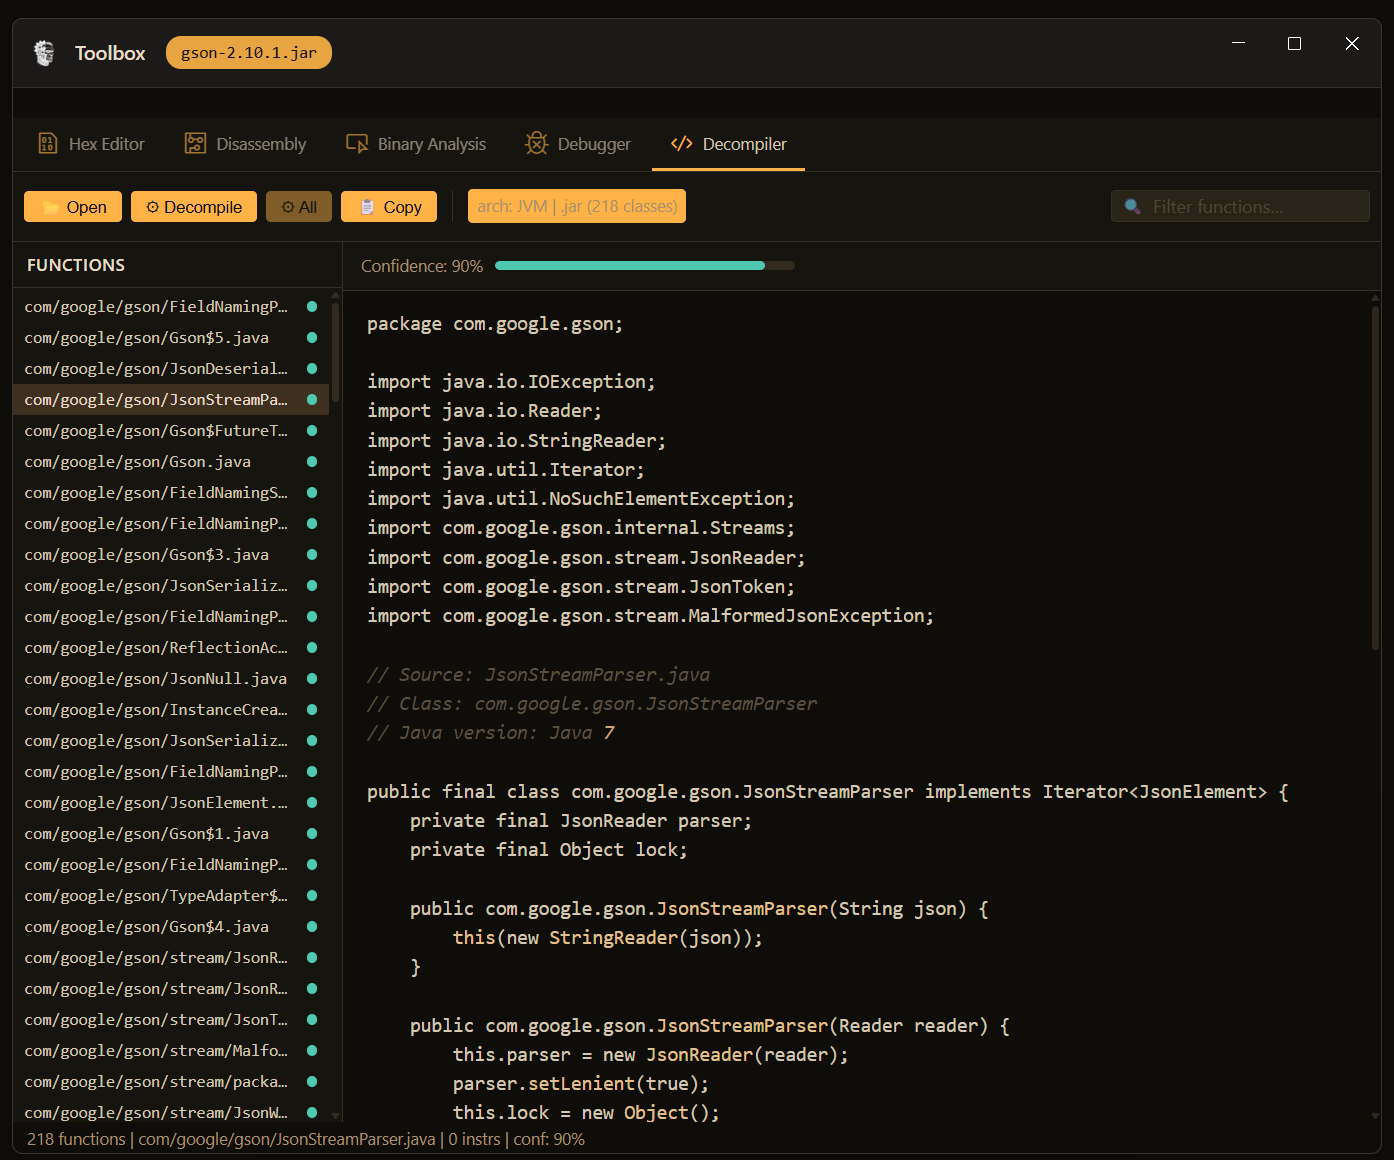The image size is (1394, 1160).
Task: Click the Open file button
Action: (73, 207)
